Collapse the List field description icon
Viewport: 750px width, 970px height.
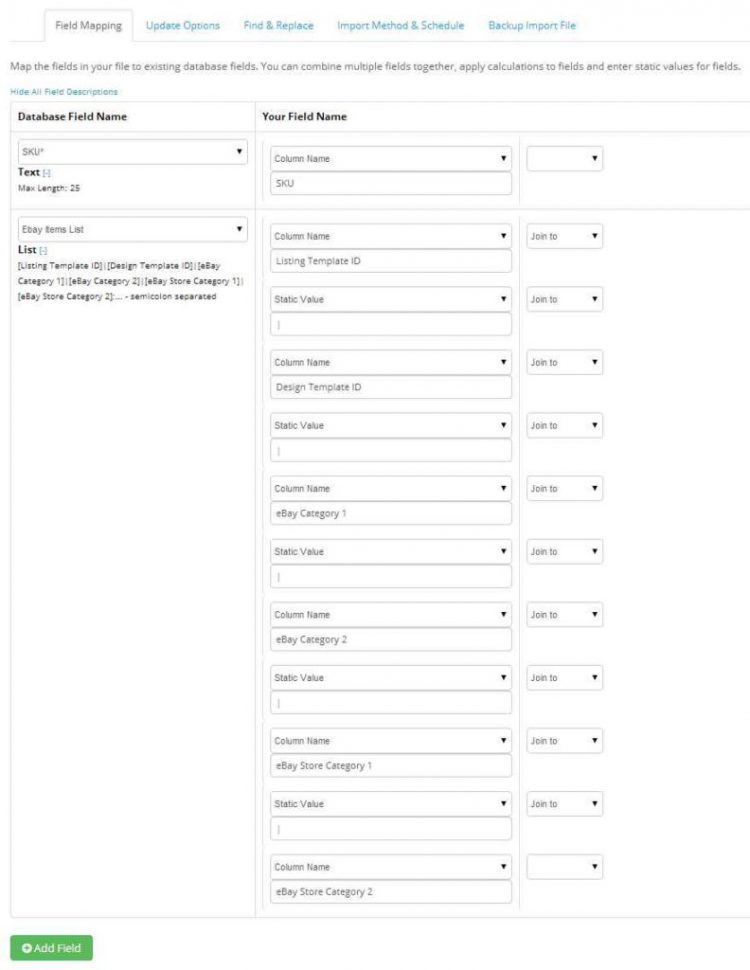click(43, 250)
